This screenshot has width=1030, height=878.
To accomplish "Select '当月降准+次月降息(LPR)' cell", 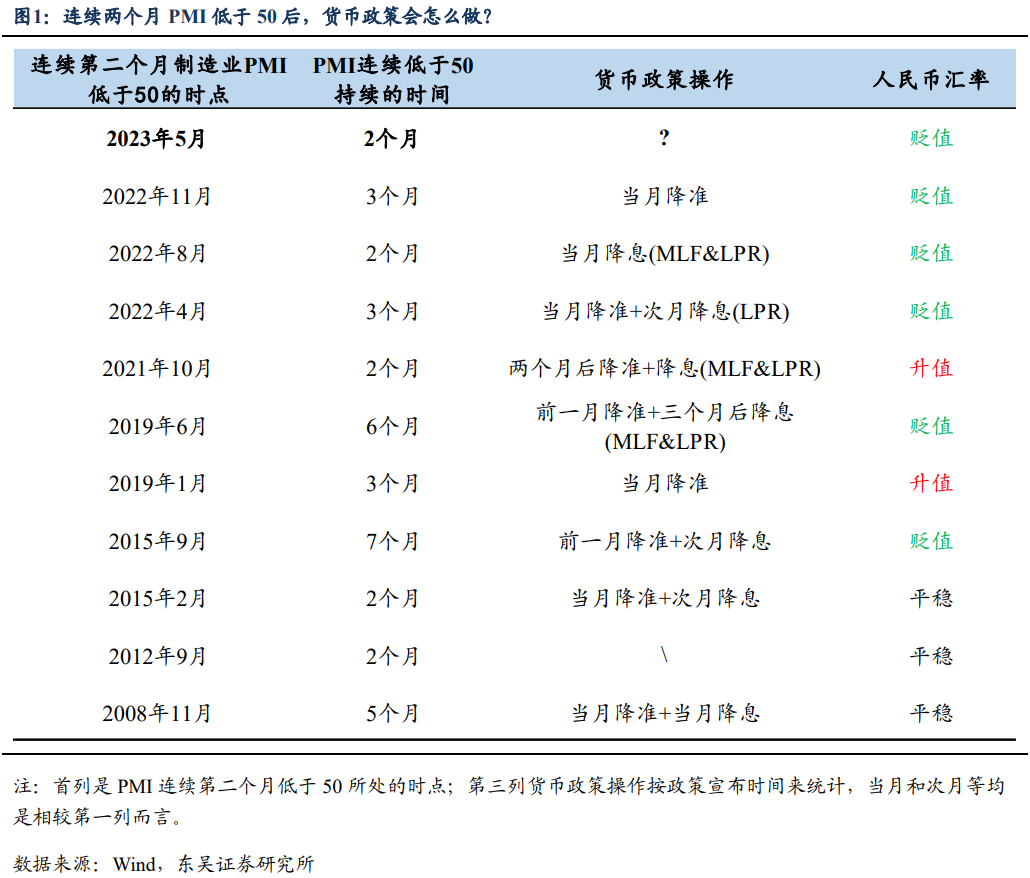I will [664, 312].
